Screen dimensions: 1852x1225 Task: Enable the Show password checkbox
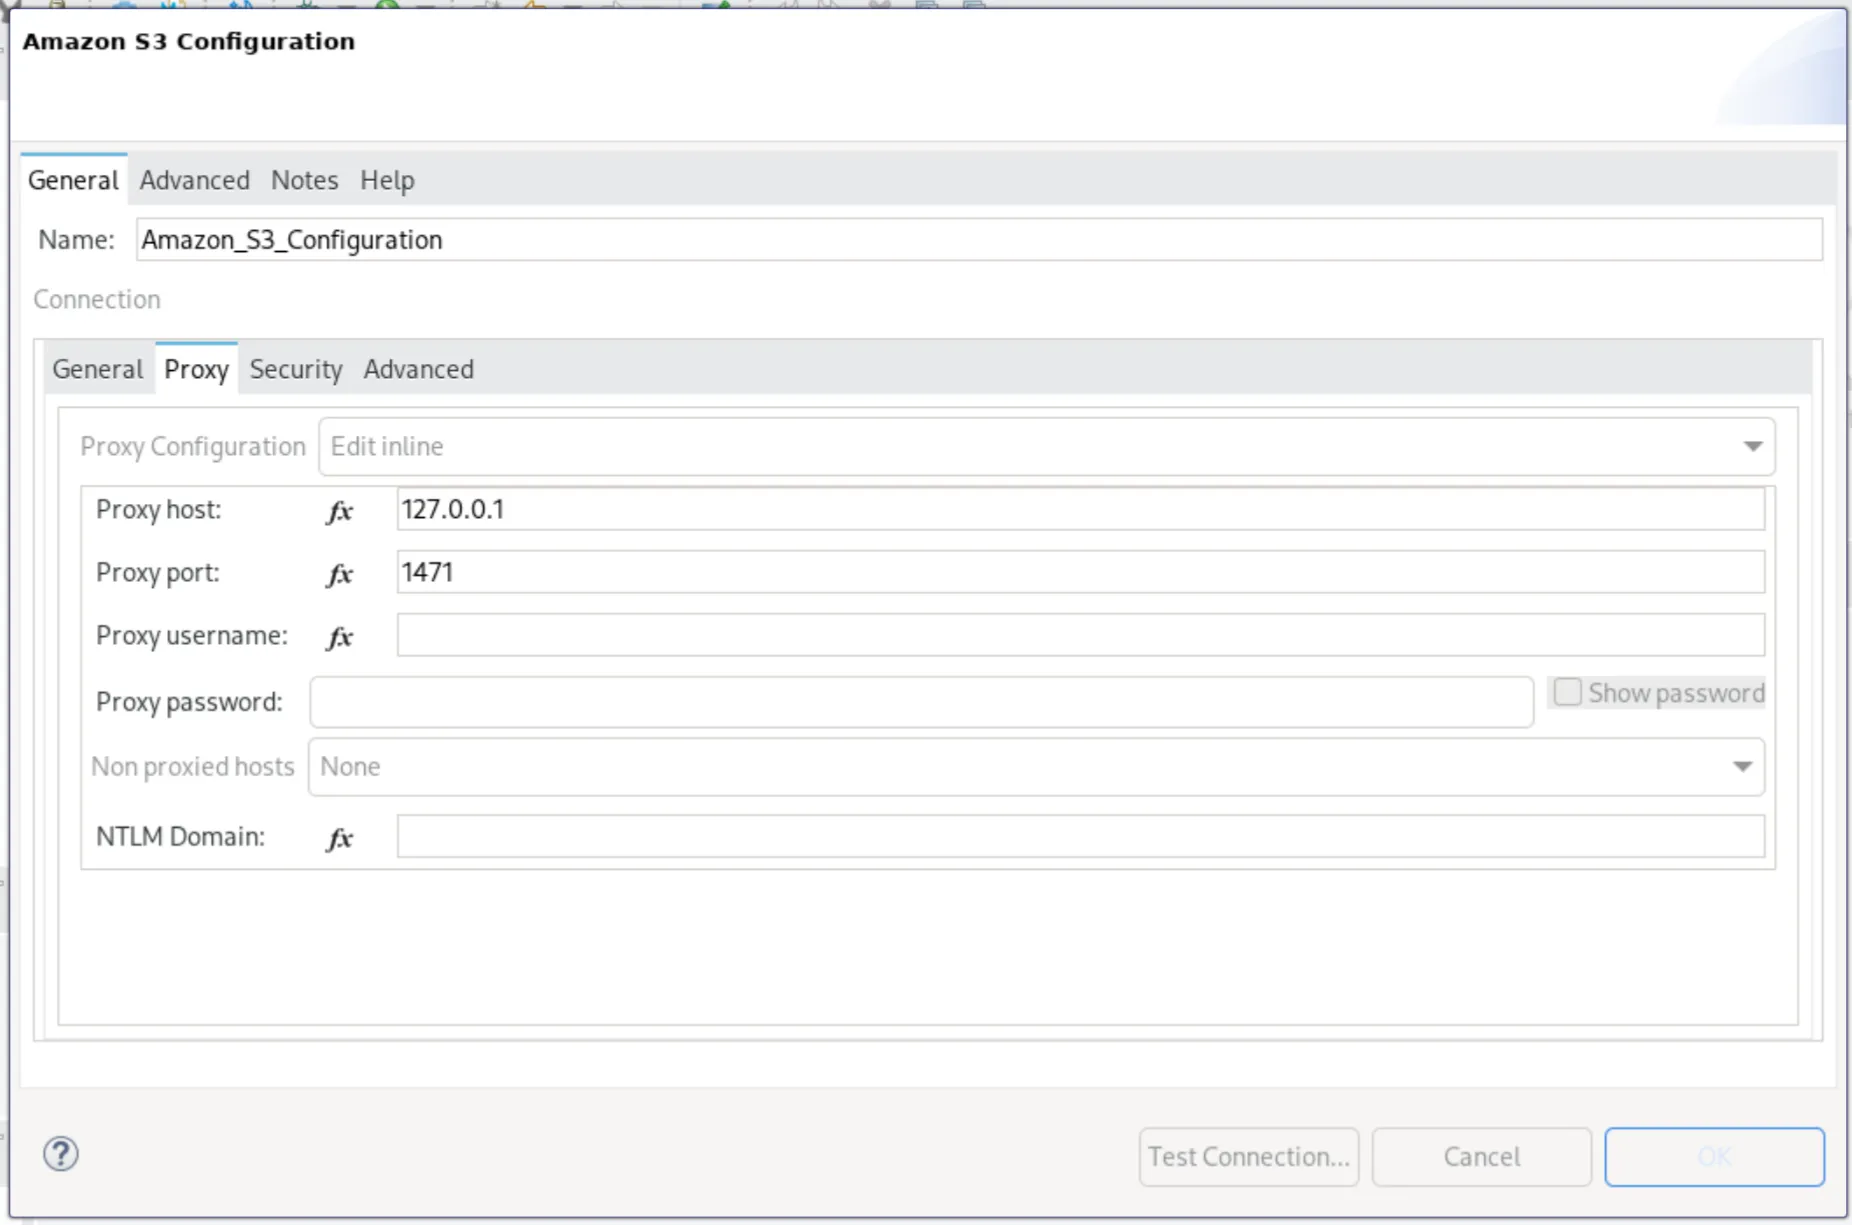(x=1567, y=692)
